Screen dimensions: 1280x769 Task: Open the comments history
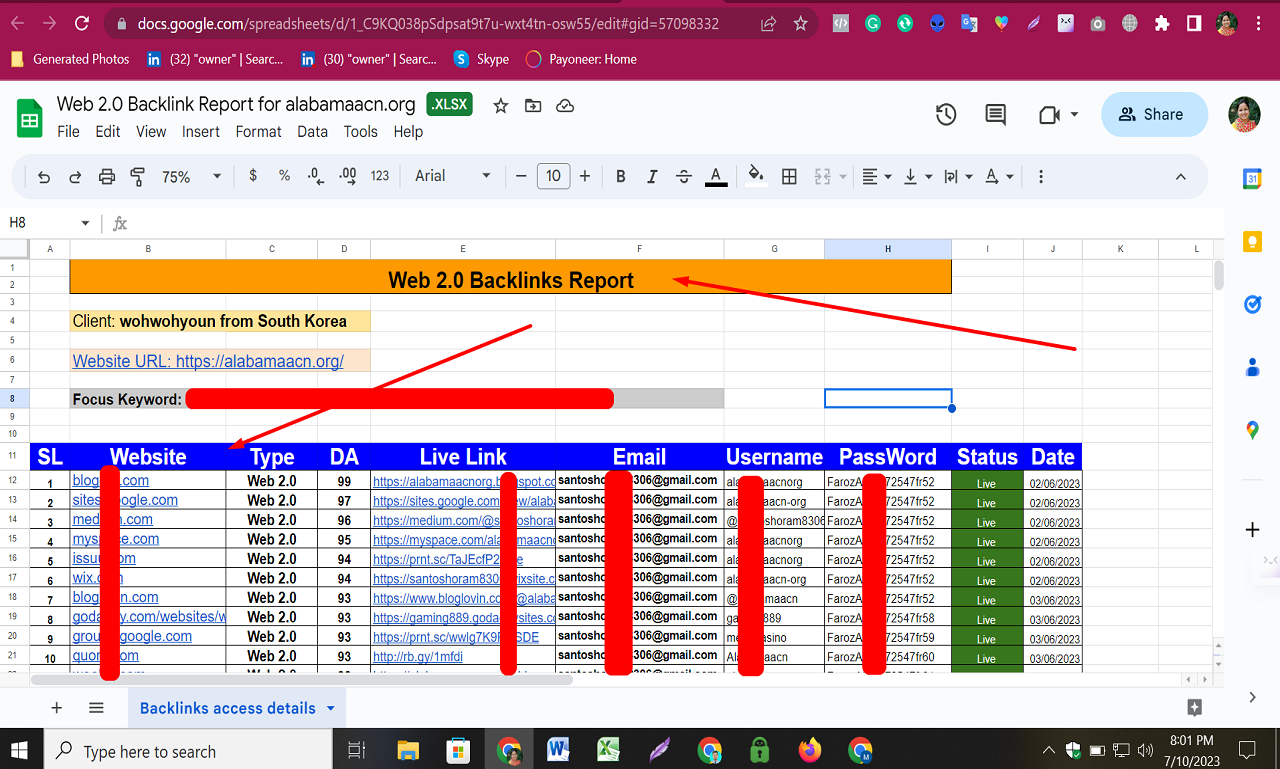pyautogui.click(x=996, y=115)
